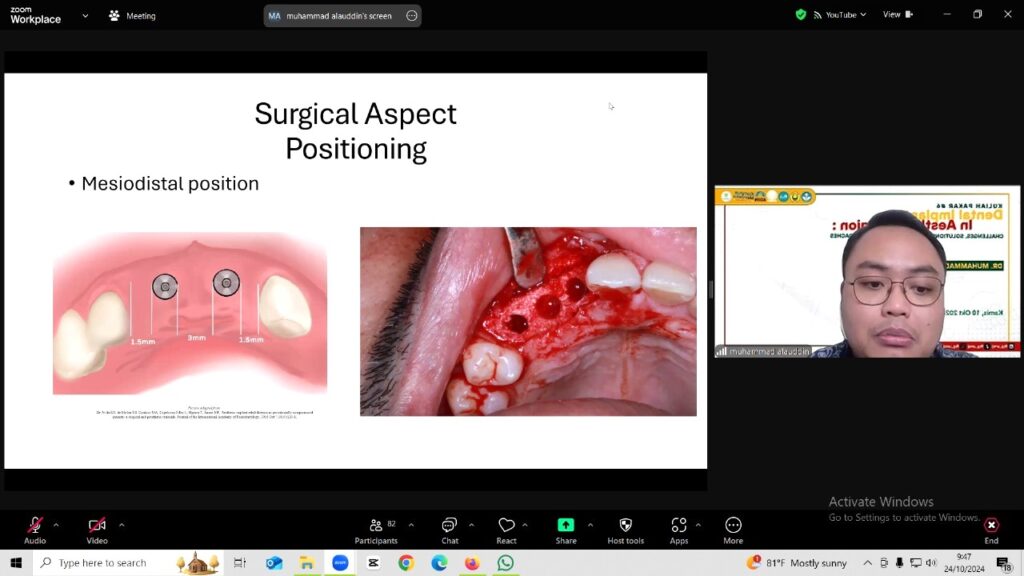Expand chevron beside Chat
This screenshot has height=576, width=1024.
click(472, 524)
